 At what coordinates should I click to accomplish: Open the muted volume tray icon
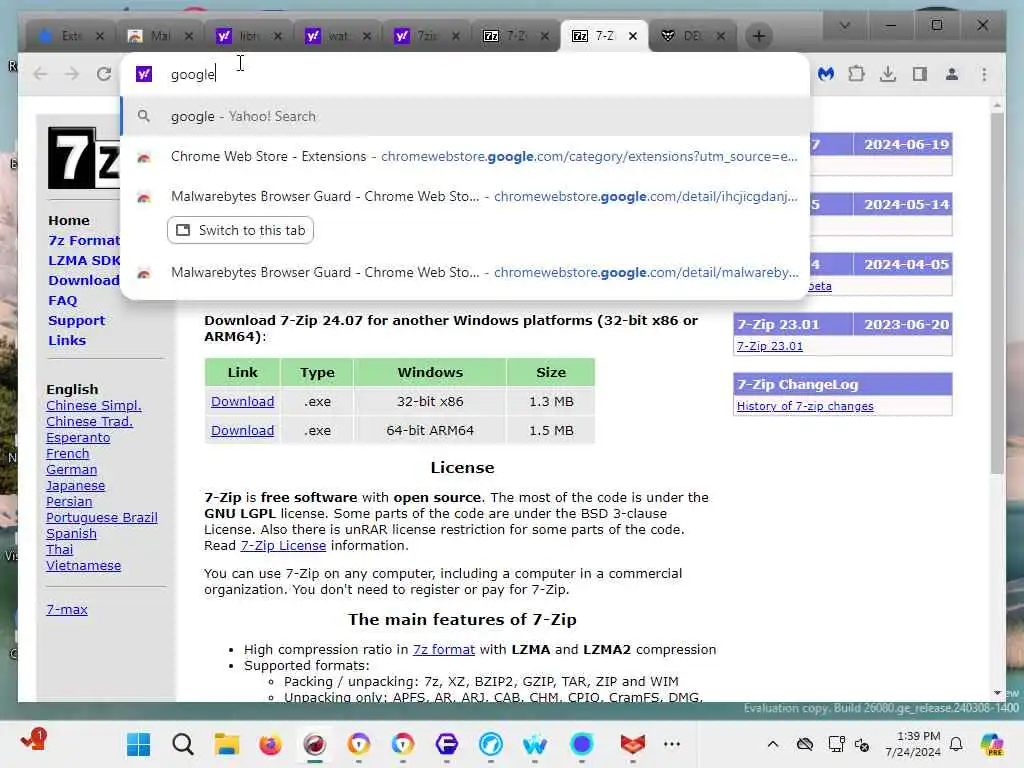pyautogui.click(x=862, y=744)
